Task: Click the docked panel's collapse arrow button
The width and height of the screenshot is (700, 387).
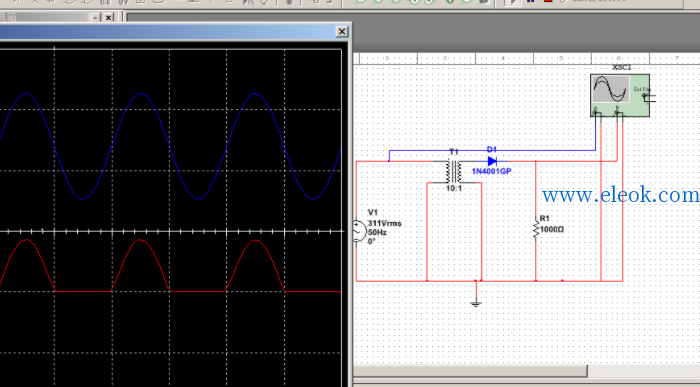Action: click(x=96, y=17)
